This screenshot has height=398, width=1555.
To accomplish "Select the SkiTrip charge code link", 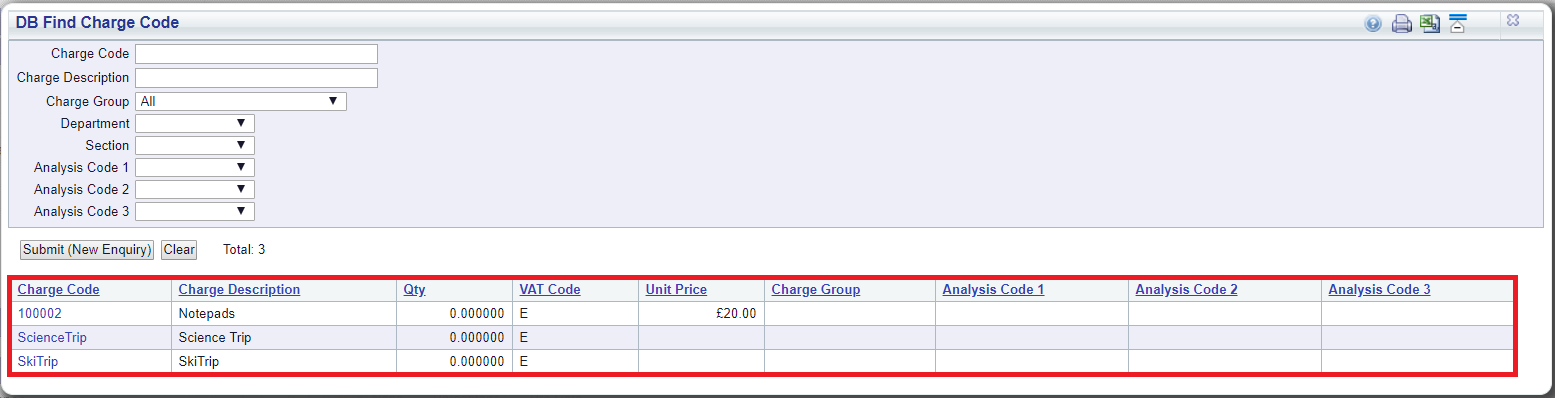I will pos(37,361).
